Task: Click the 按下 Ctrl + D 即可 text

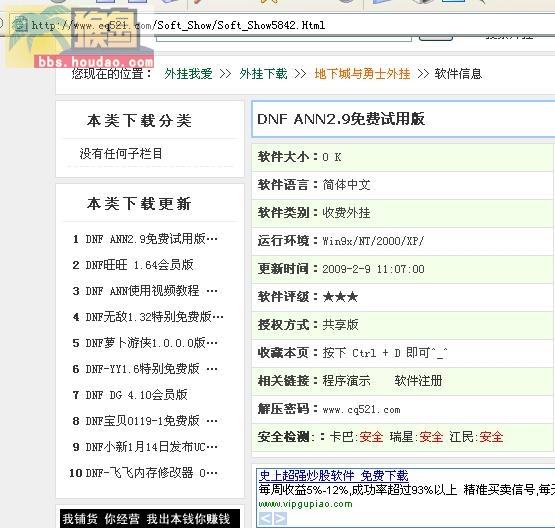Action: pyautogui.click(x=385, y=353)
